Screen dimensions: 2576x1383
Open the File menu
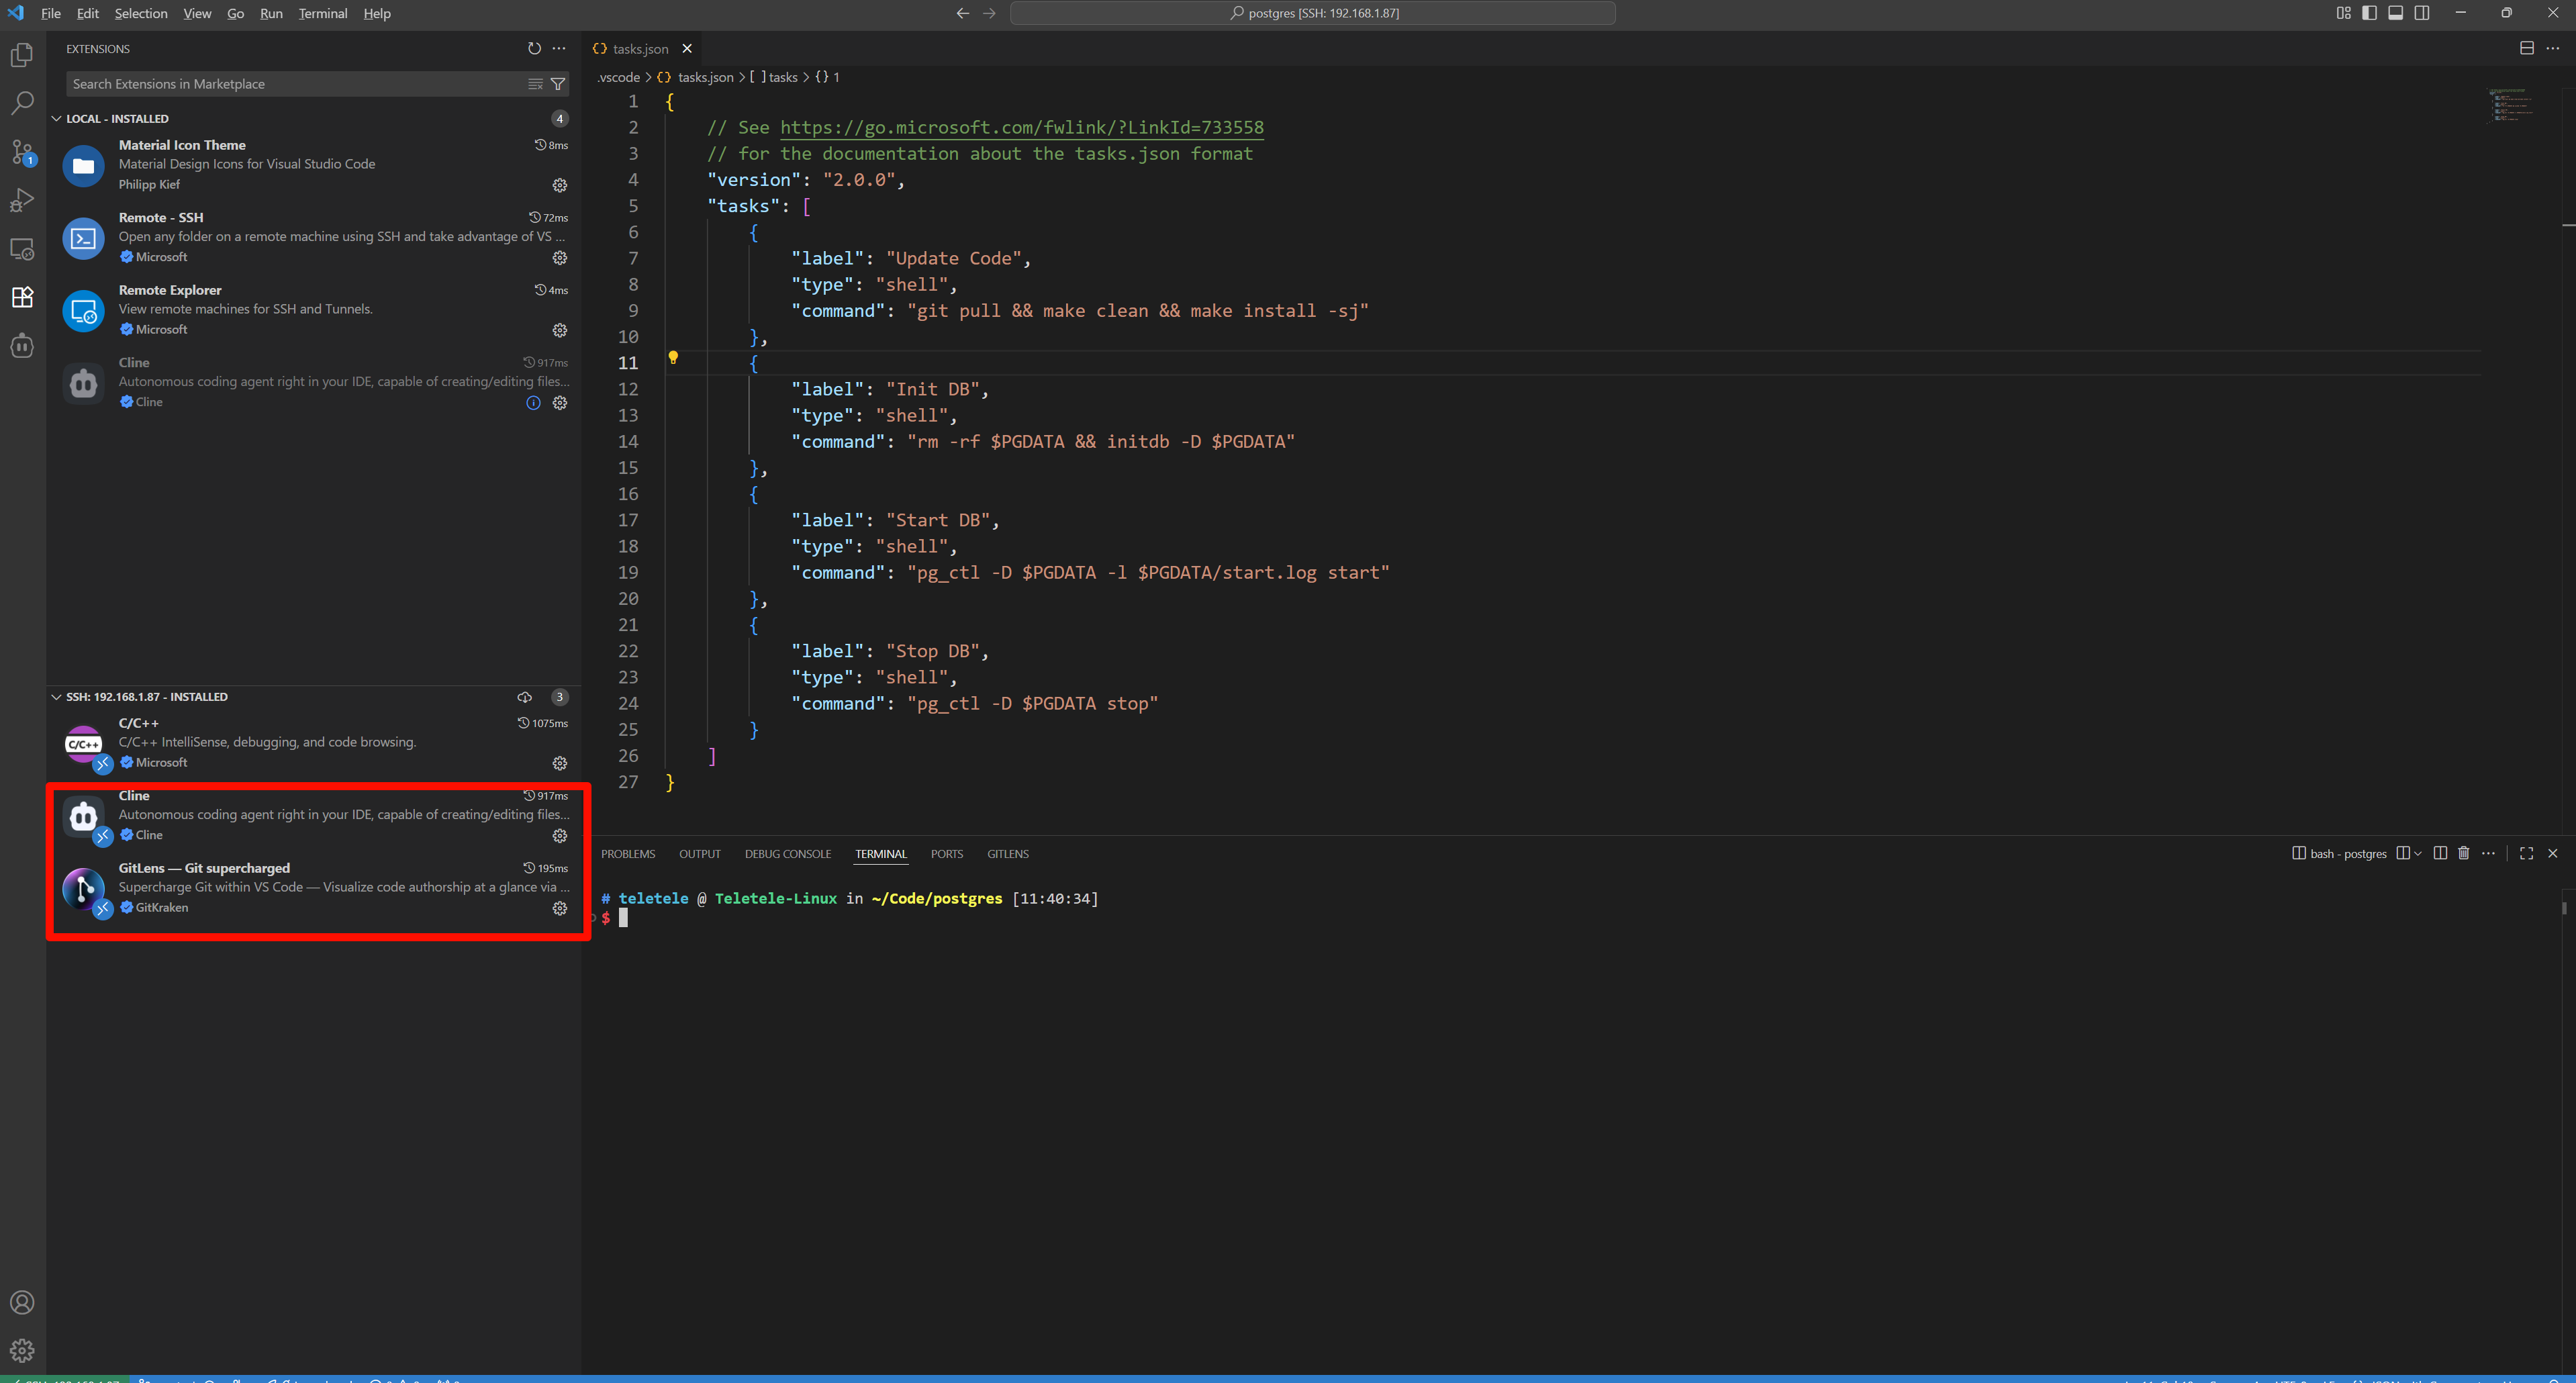pos(50,13)
